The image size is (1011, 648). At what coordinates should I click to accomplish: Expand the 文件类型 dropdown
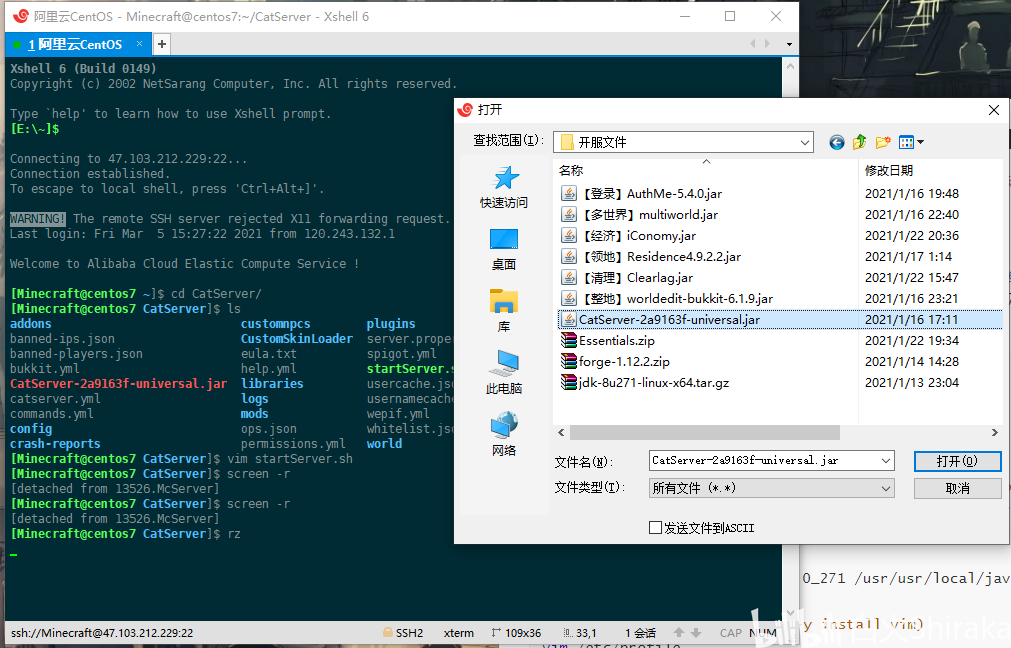point(886,488)
